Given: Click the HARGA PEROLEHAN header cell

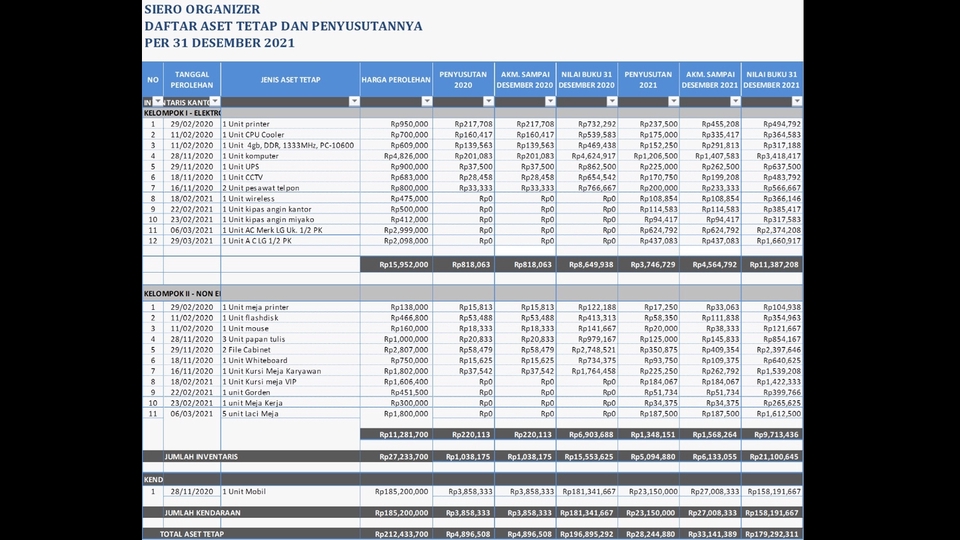Looking at the screenshot, I should (x=396, y=80).
